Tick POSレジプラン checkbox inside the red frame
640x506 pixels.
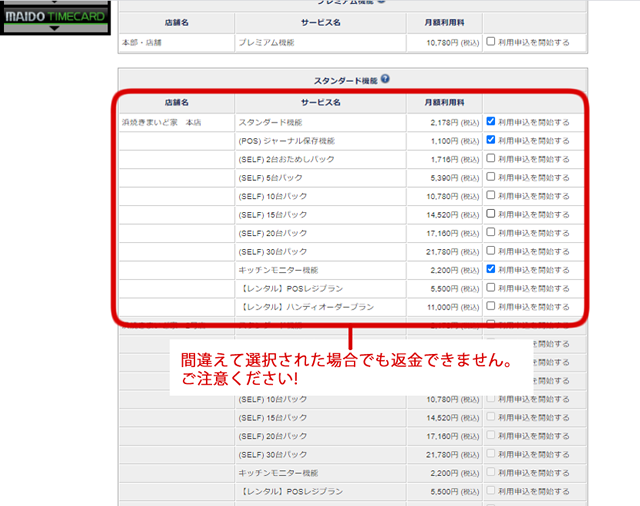[491, 288]
